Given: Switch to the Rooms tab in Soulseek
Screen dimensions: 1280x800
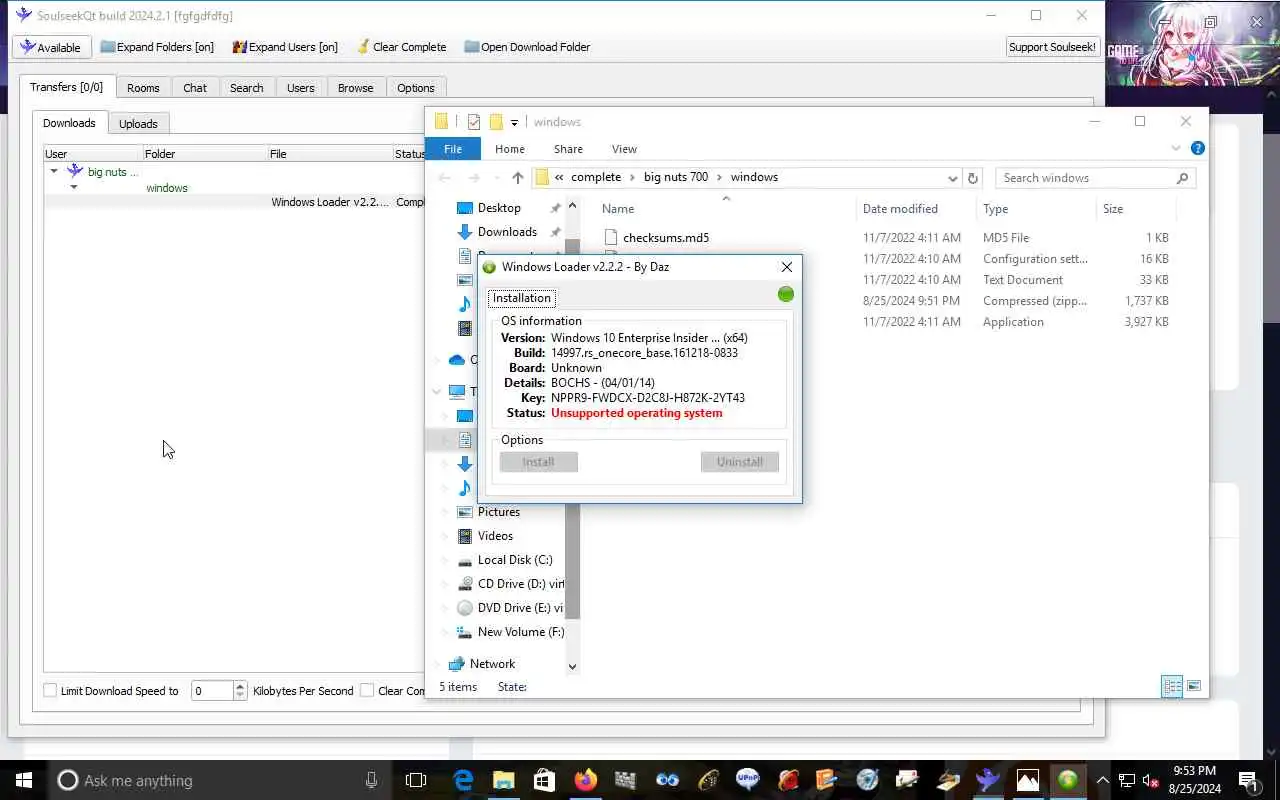Looking at the screenshot, I should (143, 88).
